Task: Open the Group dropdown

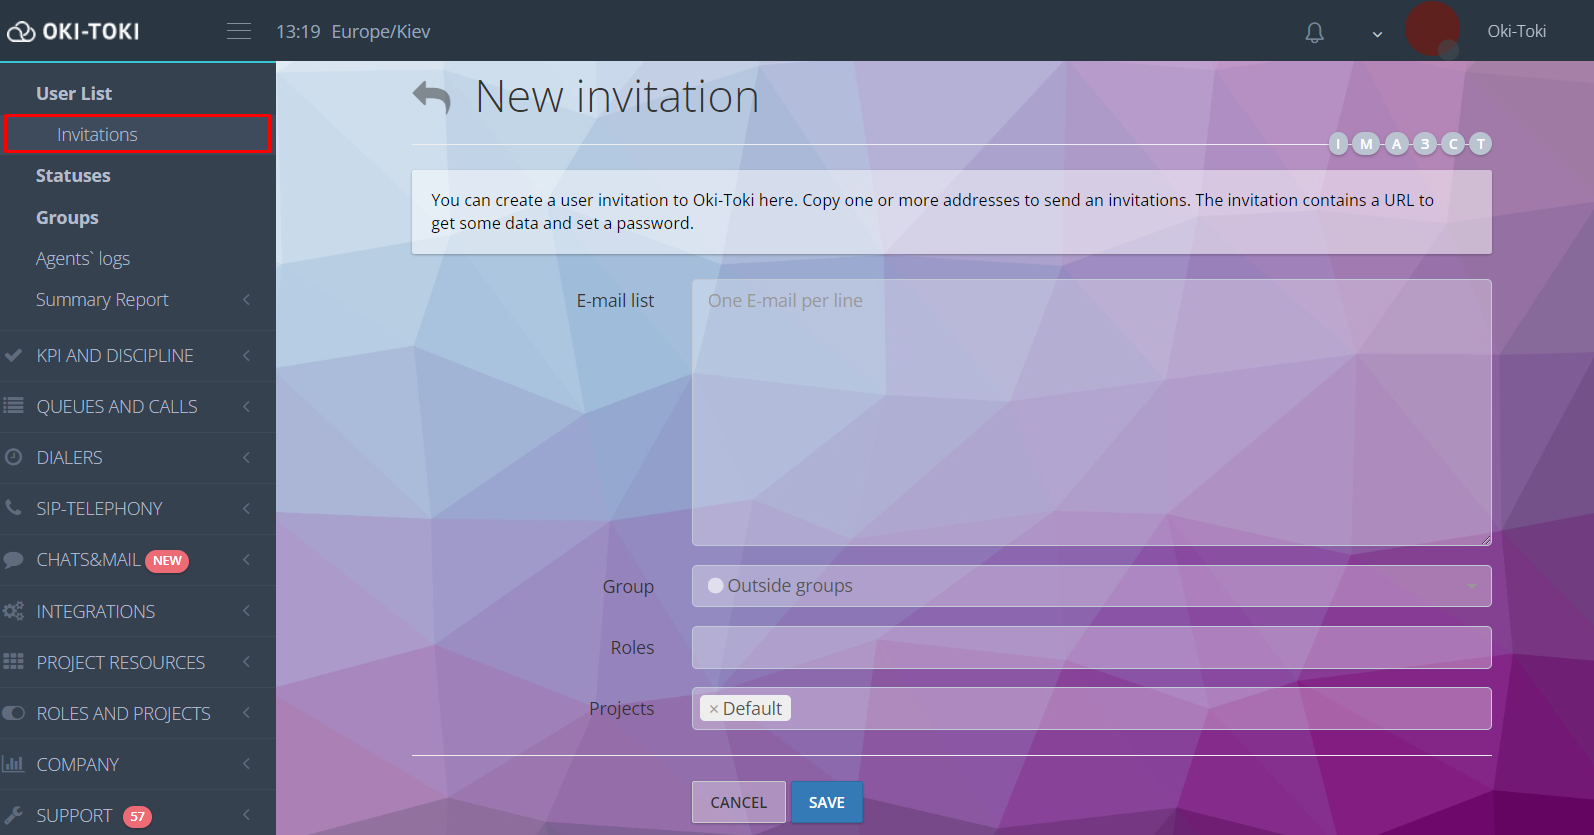Action: [x=1090, y=586]
